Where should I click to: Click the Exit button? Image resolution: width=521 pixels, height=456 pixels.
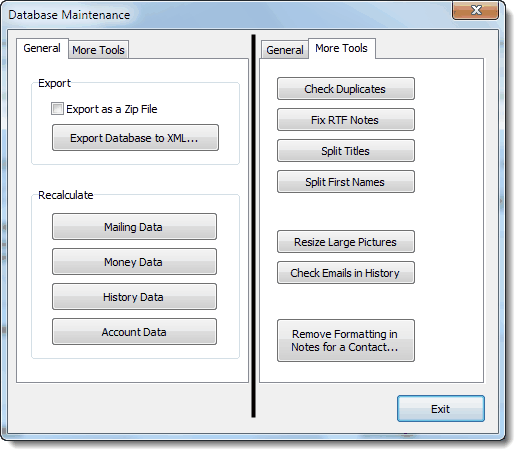pos(441,409)
